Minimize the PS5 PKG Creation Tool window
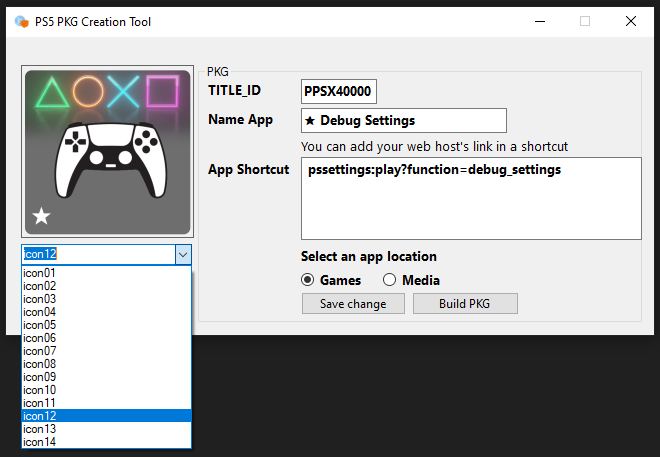This screenshot has height=457, width=660. click(x=540, y=21)
